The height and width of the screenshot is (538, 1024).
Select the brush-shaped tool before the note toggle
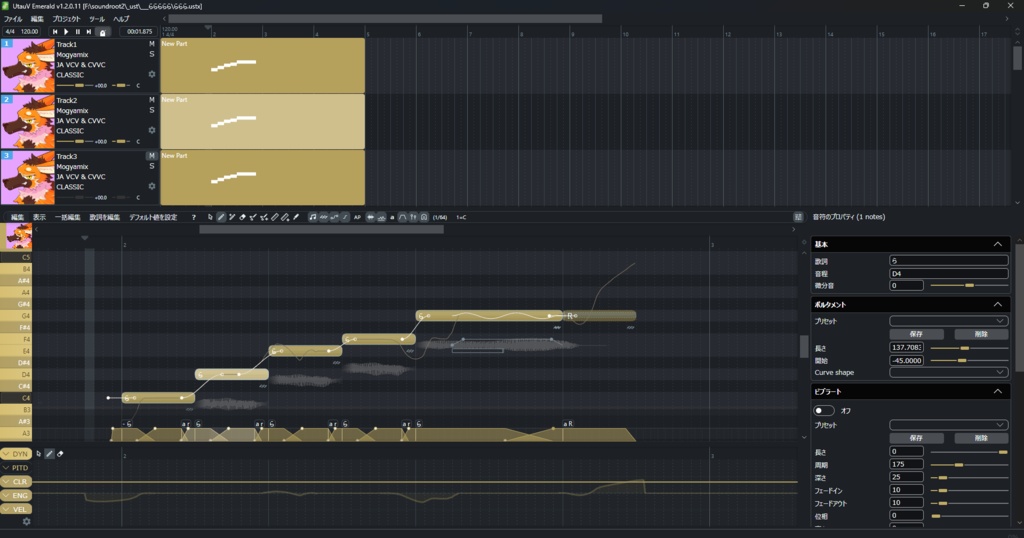pyautogui.click(x=296, y=217)
